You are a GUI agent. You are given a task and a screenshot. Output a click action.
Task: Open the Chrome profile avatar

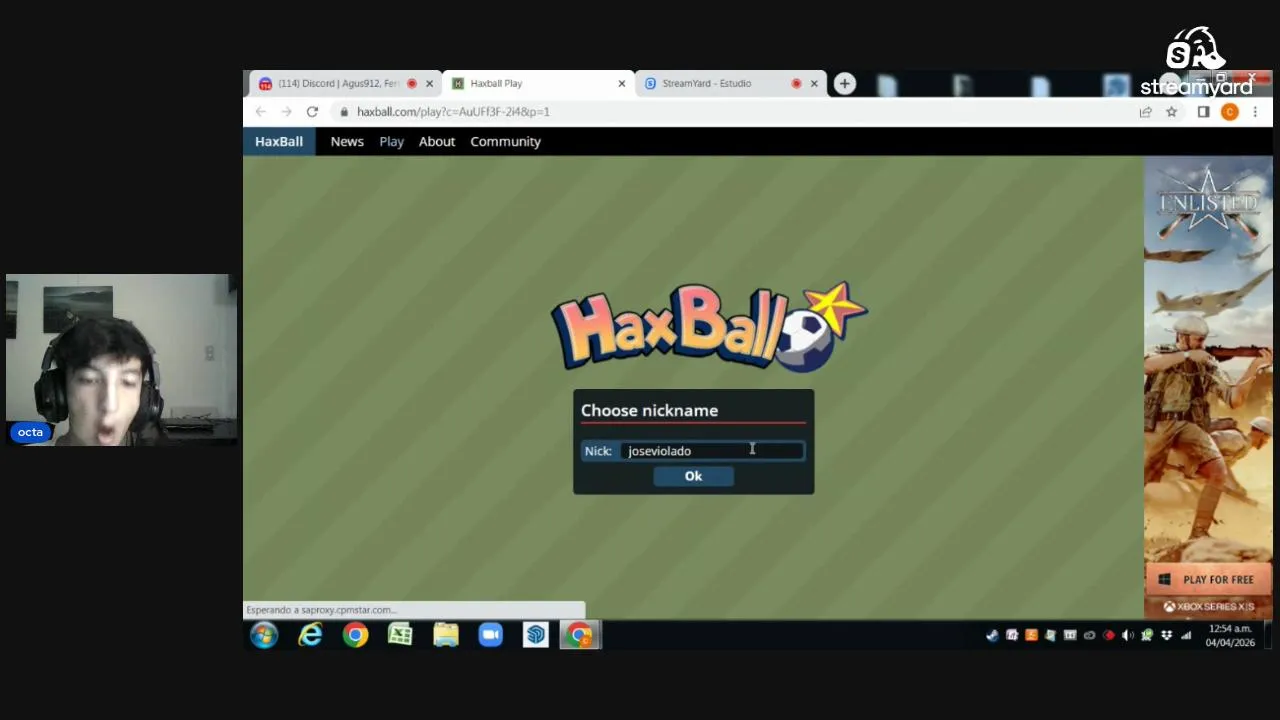tap(1229, 112)
